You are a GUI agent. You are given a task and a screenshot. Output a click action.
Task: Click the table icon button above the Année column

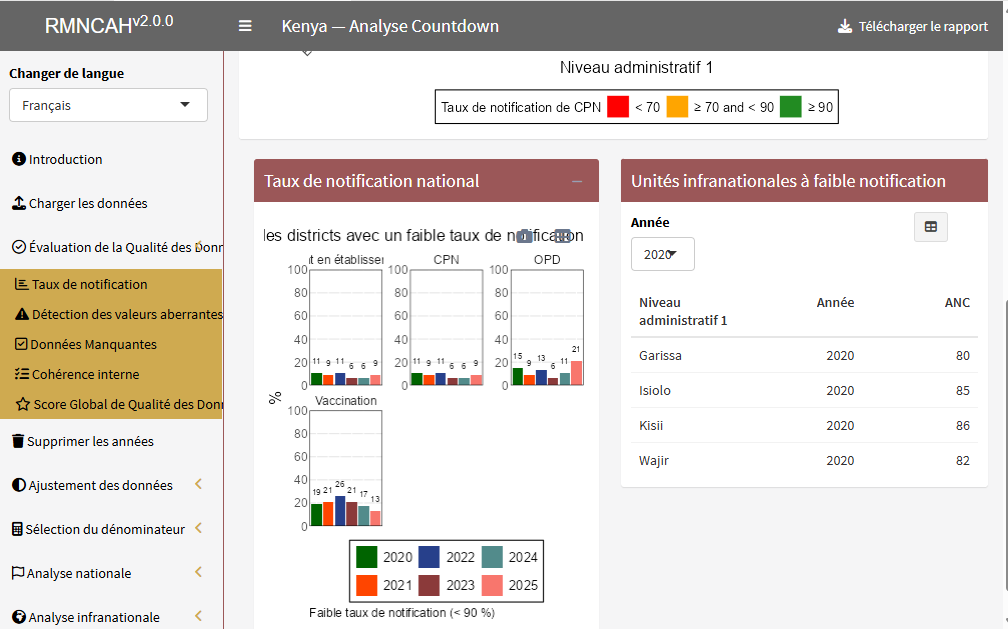pyautogui.click(x=930, y=226)
